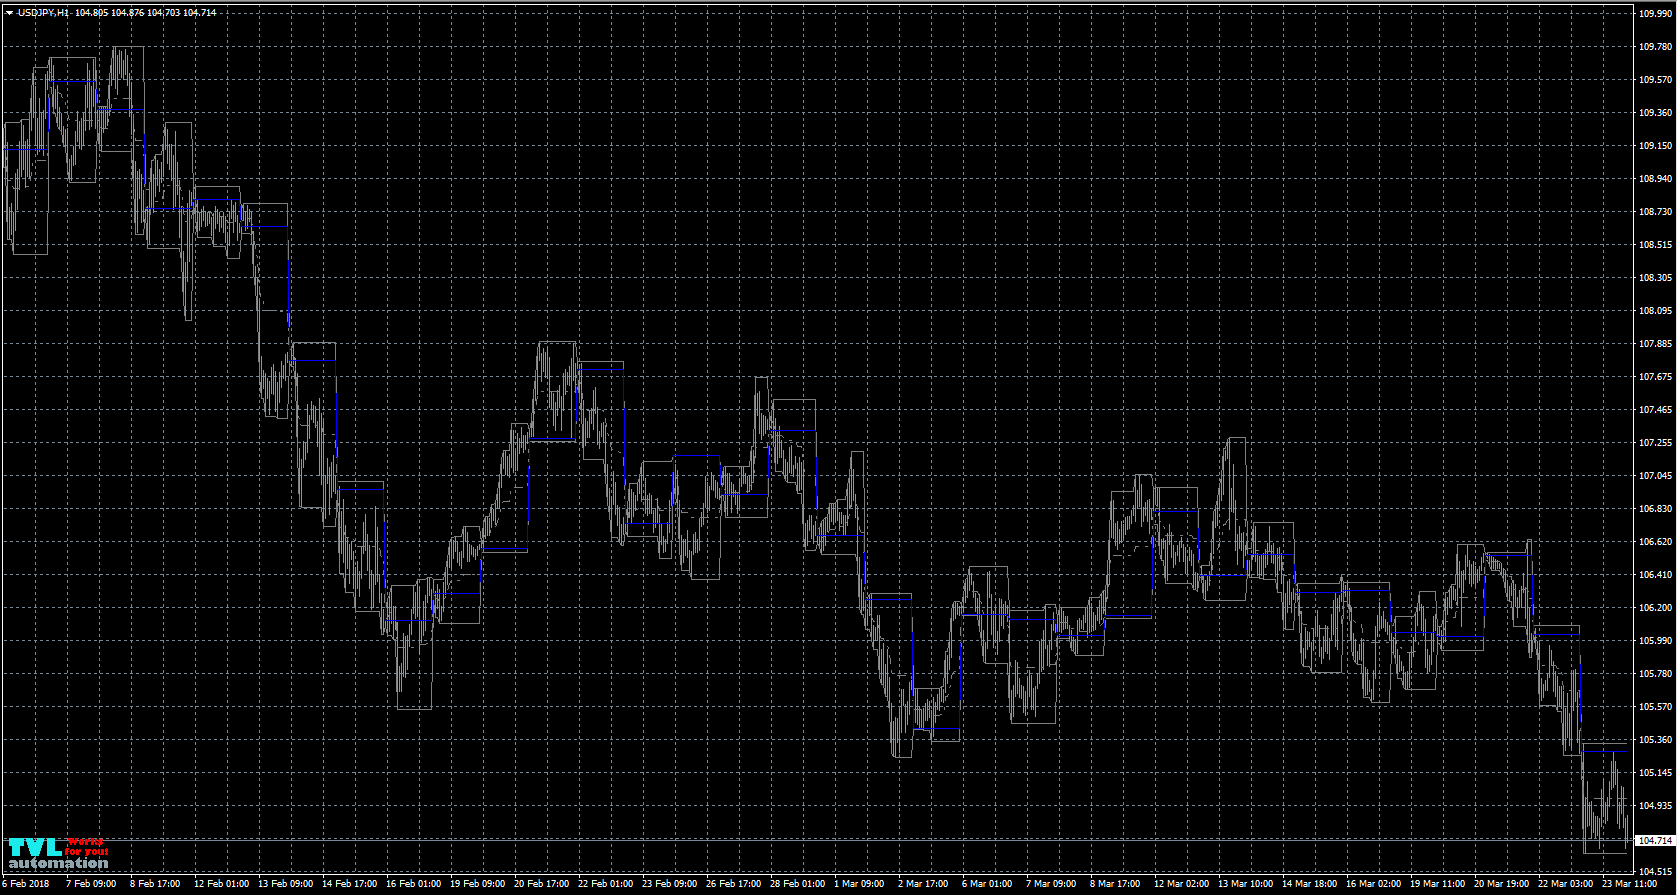This screenshot has width=1678, height=895.
Task: Click the 13 Mar 10:00 time label
Action: [1246, 884]
